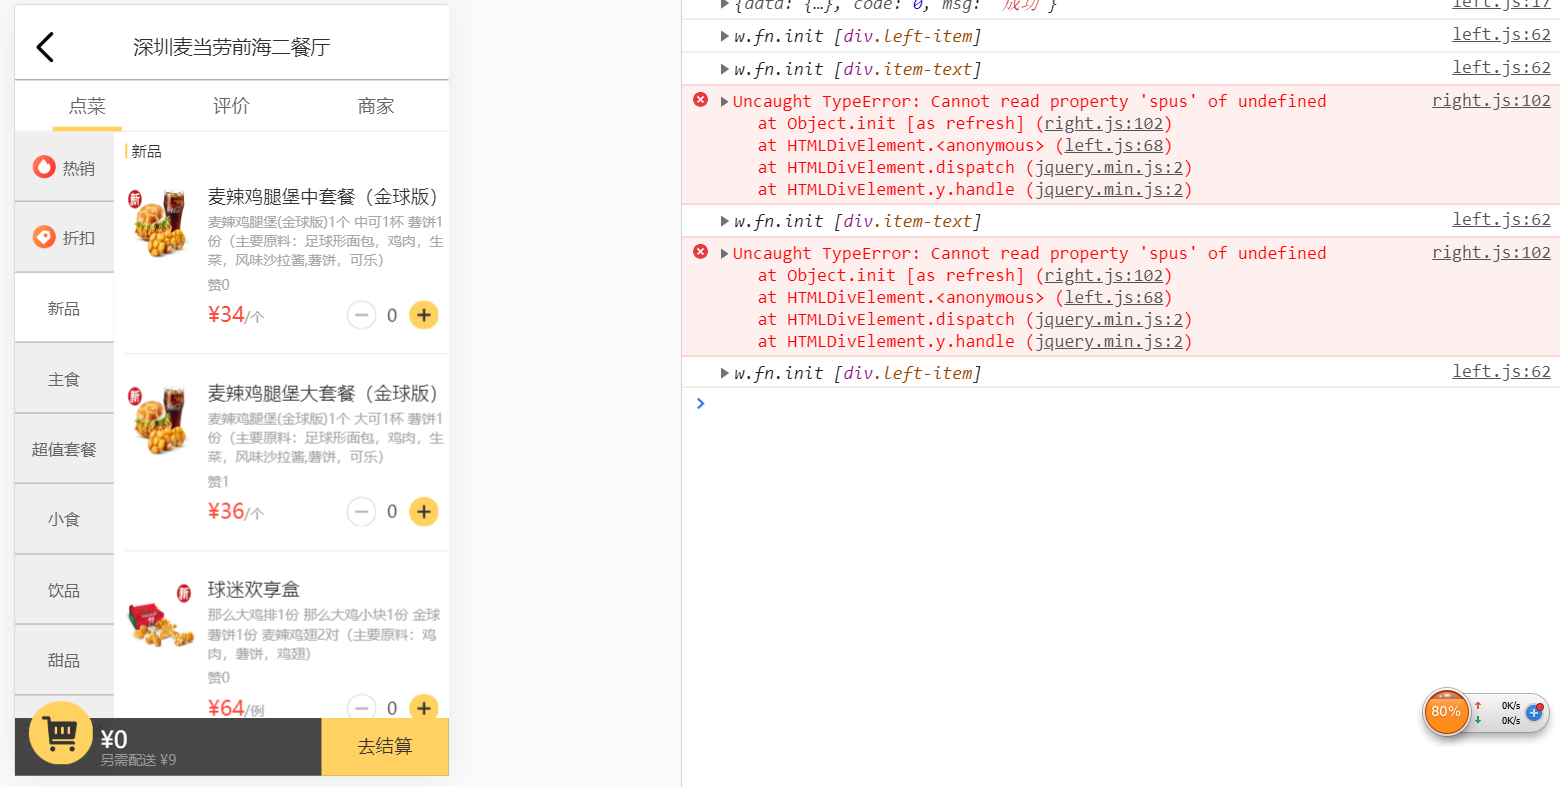Select the 新品 category in sidebar

coord(64,308)
